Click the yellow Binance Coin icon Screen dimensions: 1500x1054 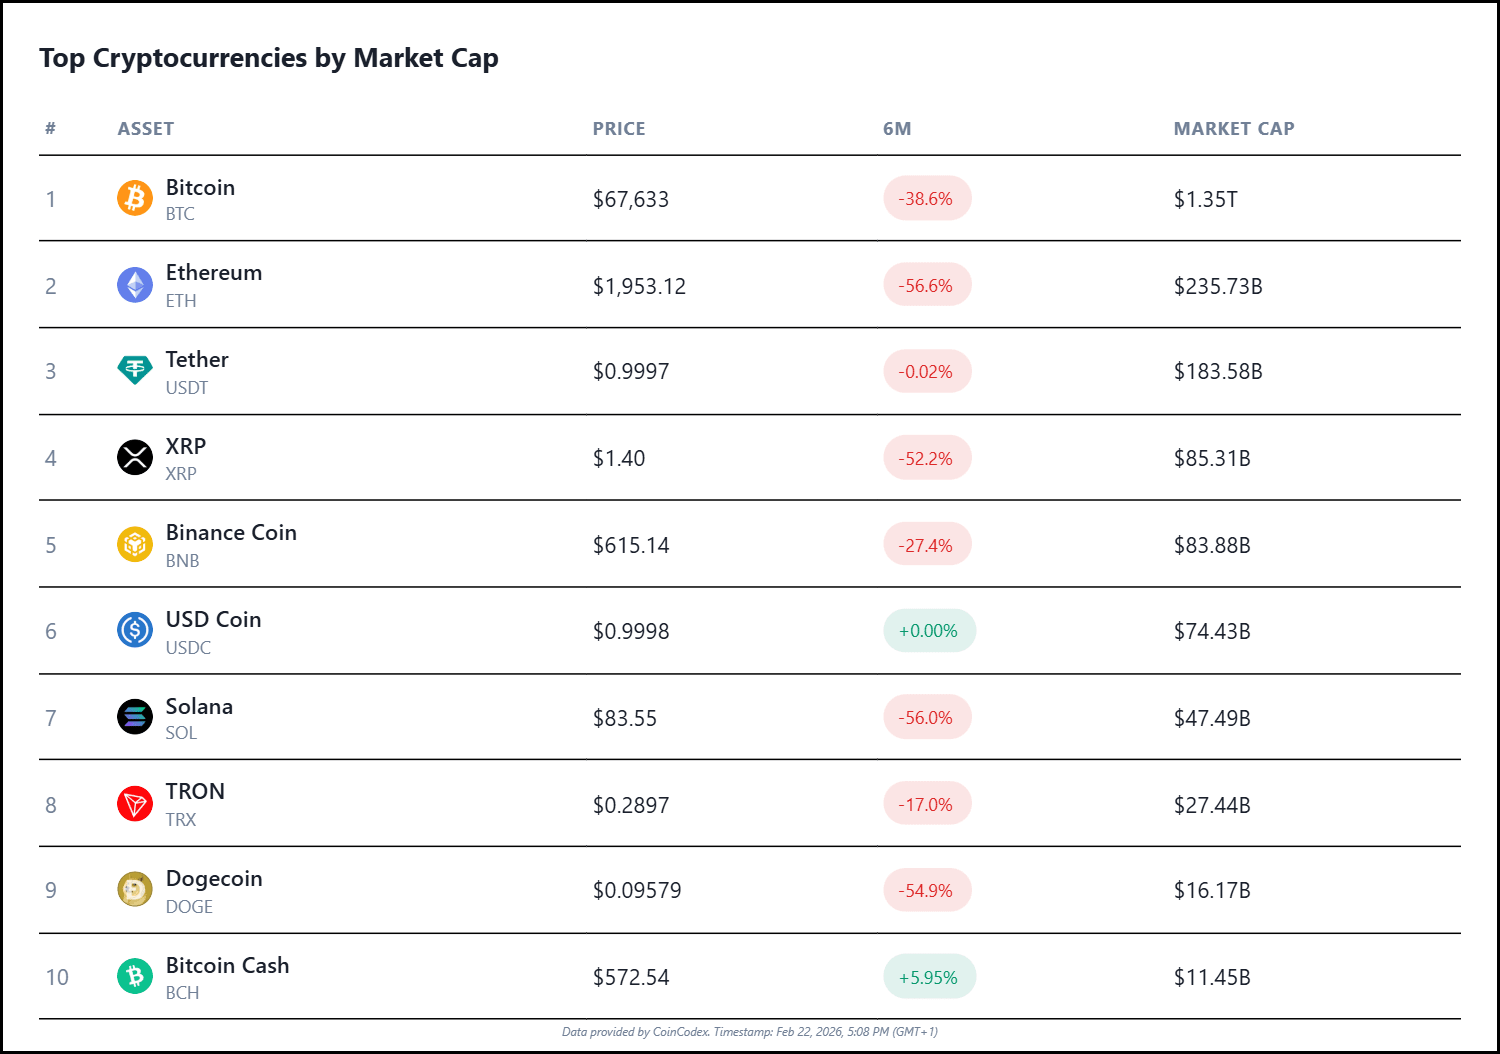click(x=135, y=545)
